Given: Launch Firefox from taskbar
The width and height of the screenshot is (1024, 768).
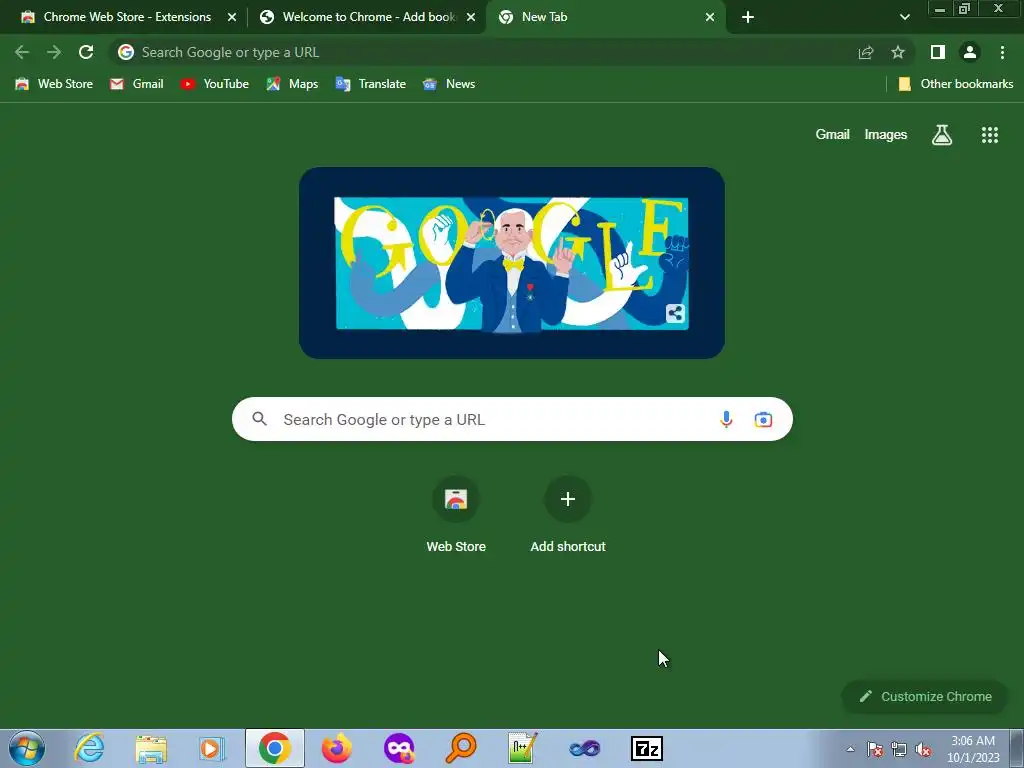Looking at the screenshot, I should coord(336,748).
